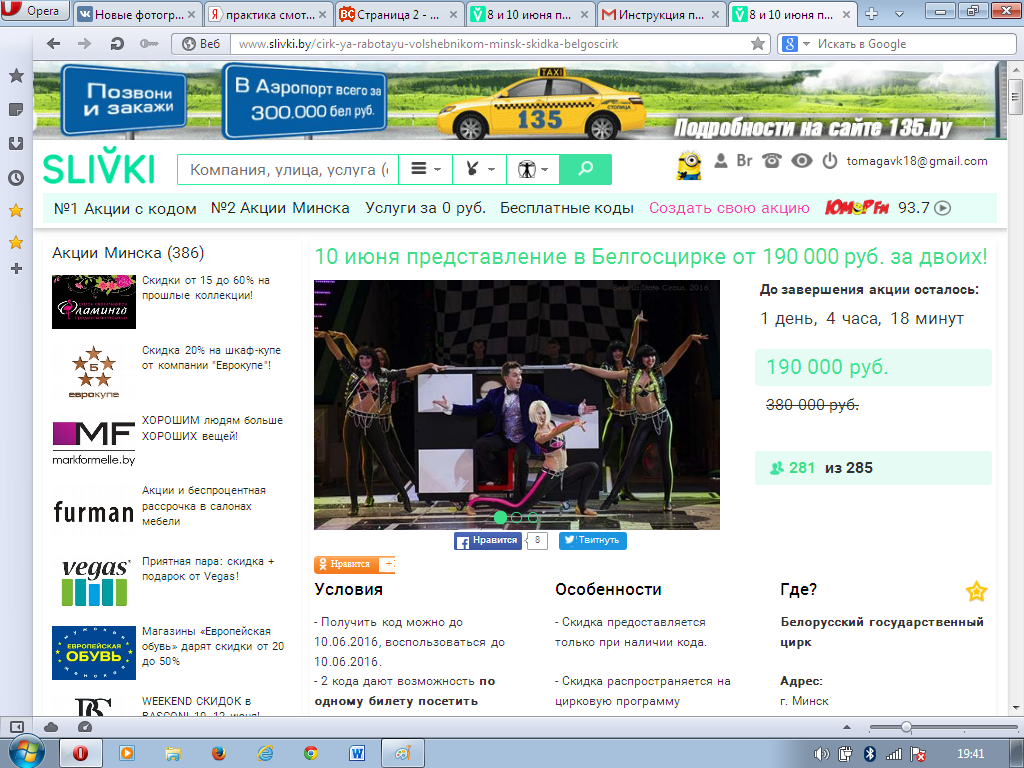Open Opera sidebar history clock icon
Screen dimensions: 1024x768
pyautogui.click(x=16, y=178)
